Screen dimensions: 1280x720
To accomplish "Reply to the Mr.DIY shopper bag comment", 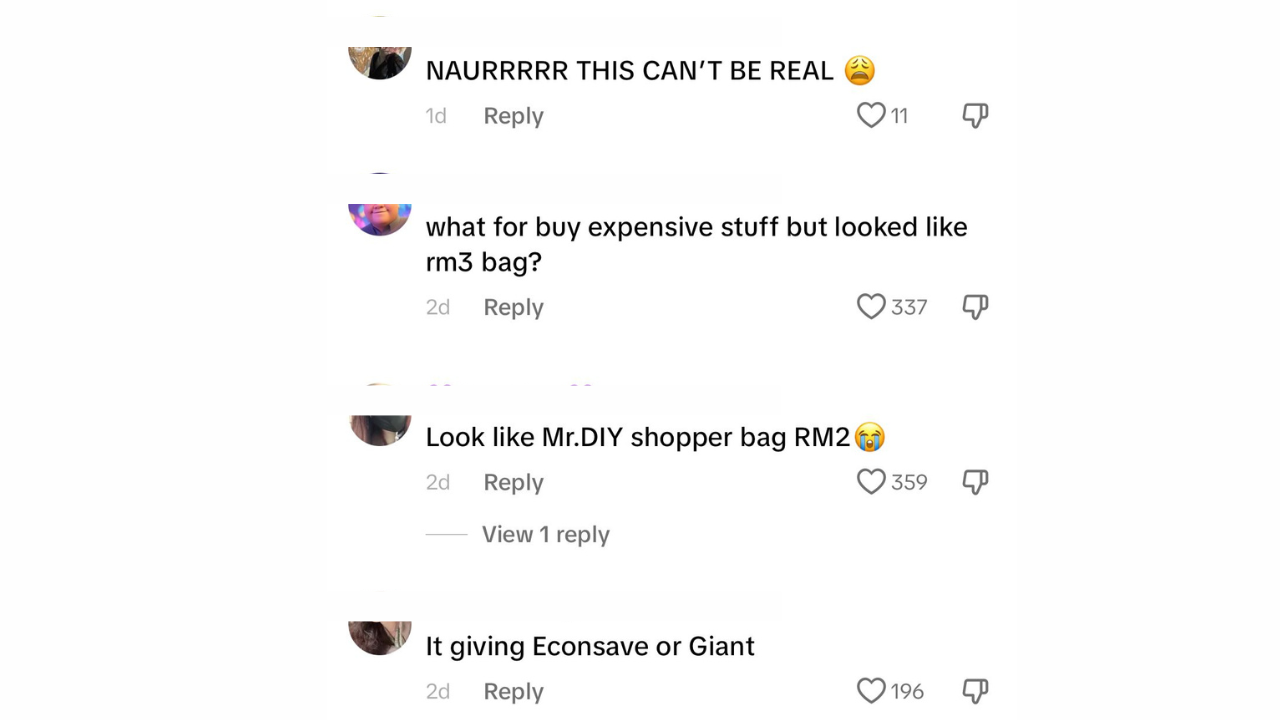I will 513,482.
